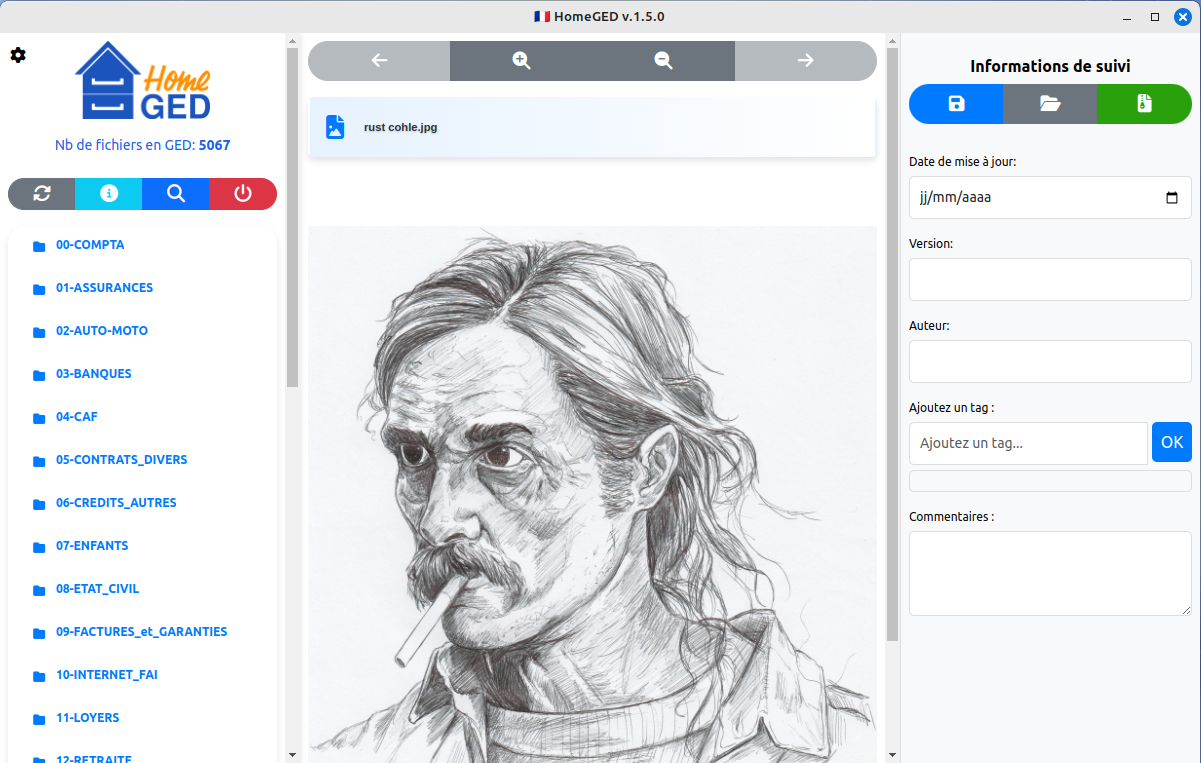This screenshot has width=1201, height=763.
Task: Click the refresh icon button
Action: 42,194
